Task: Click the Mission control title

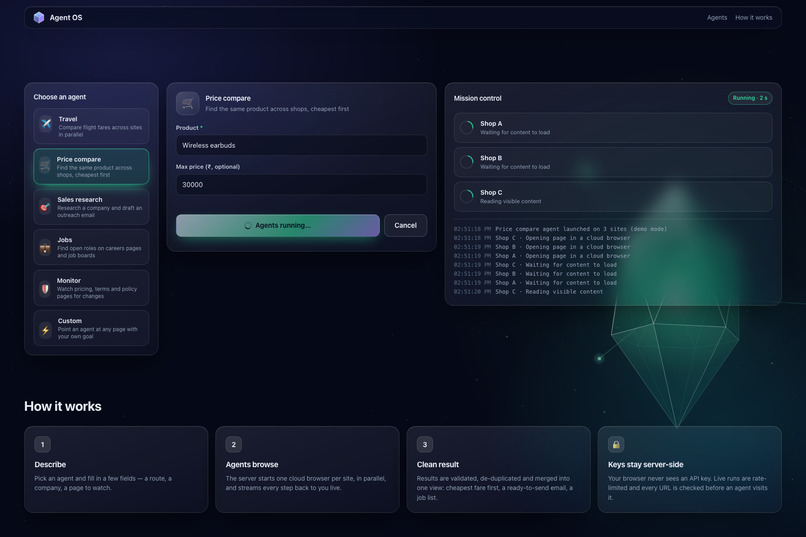Action: pyautogui.click(x=478, y=98)
